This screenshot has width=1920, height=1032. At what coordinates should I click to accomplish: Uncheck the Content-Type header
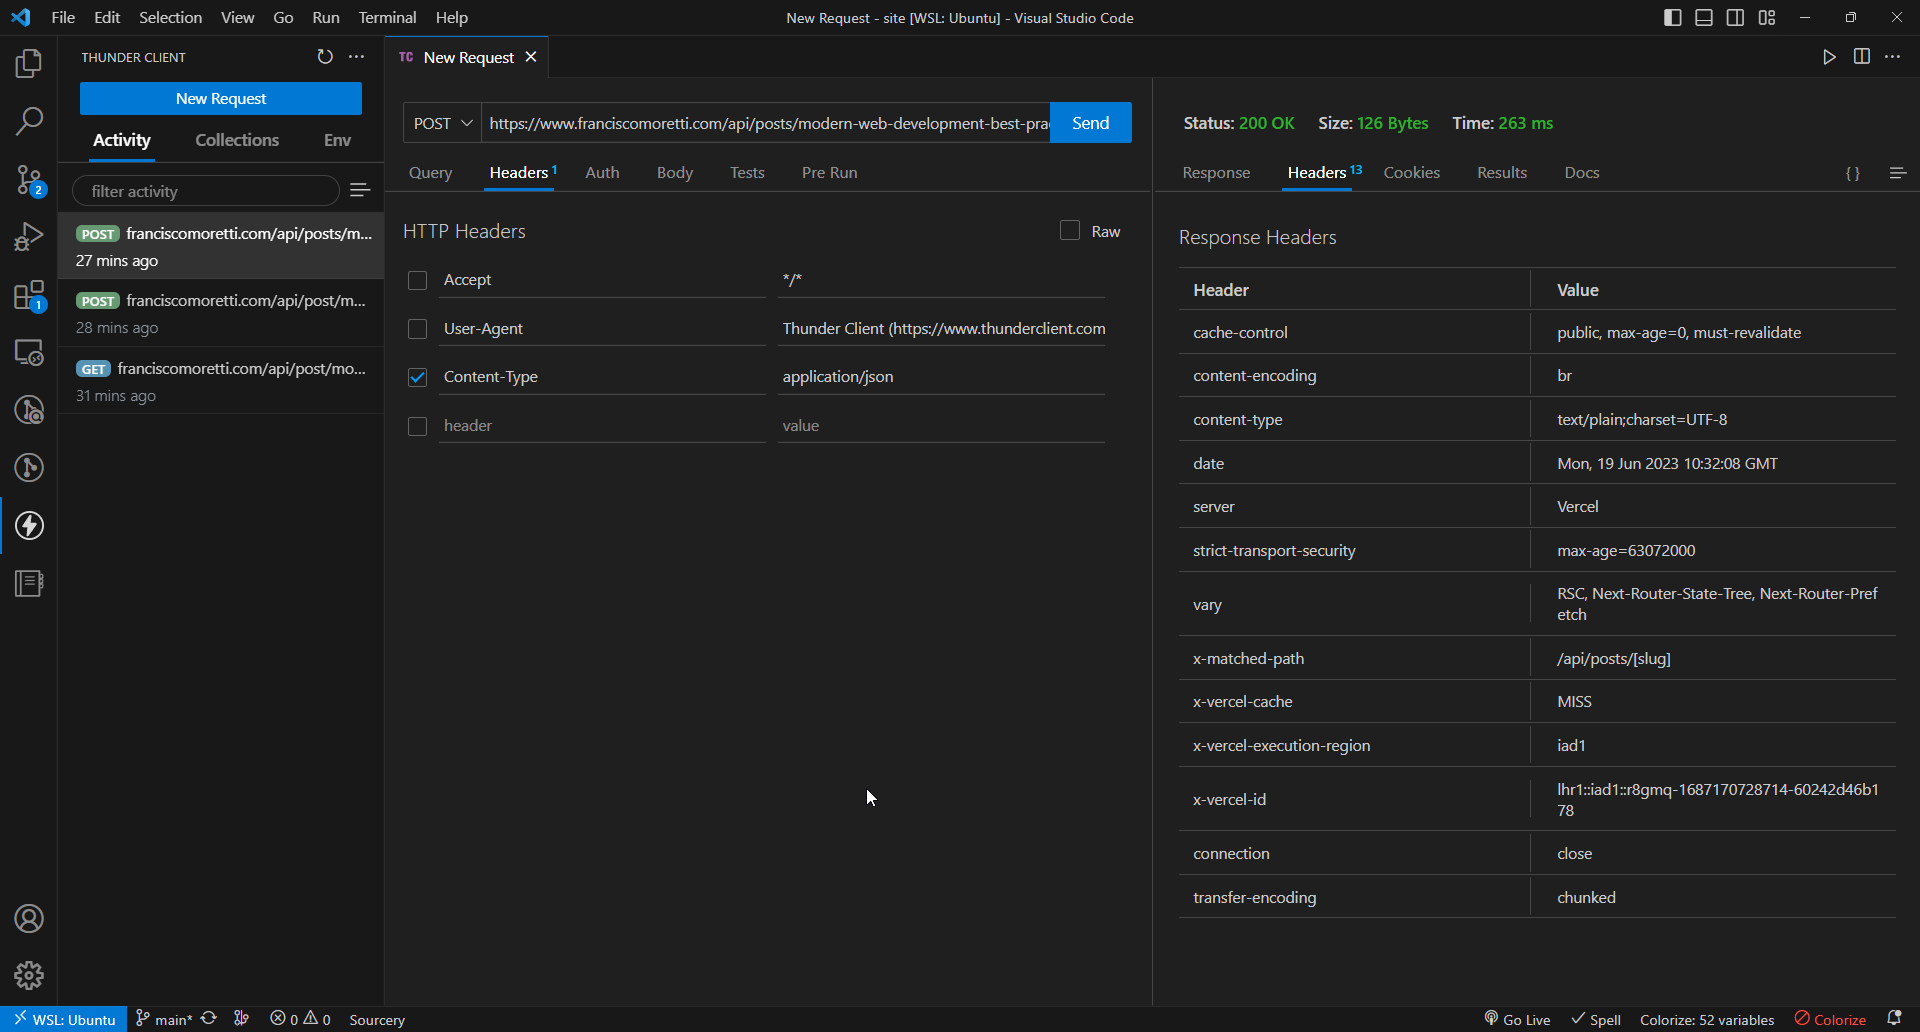(x=417, y=377)
